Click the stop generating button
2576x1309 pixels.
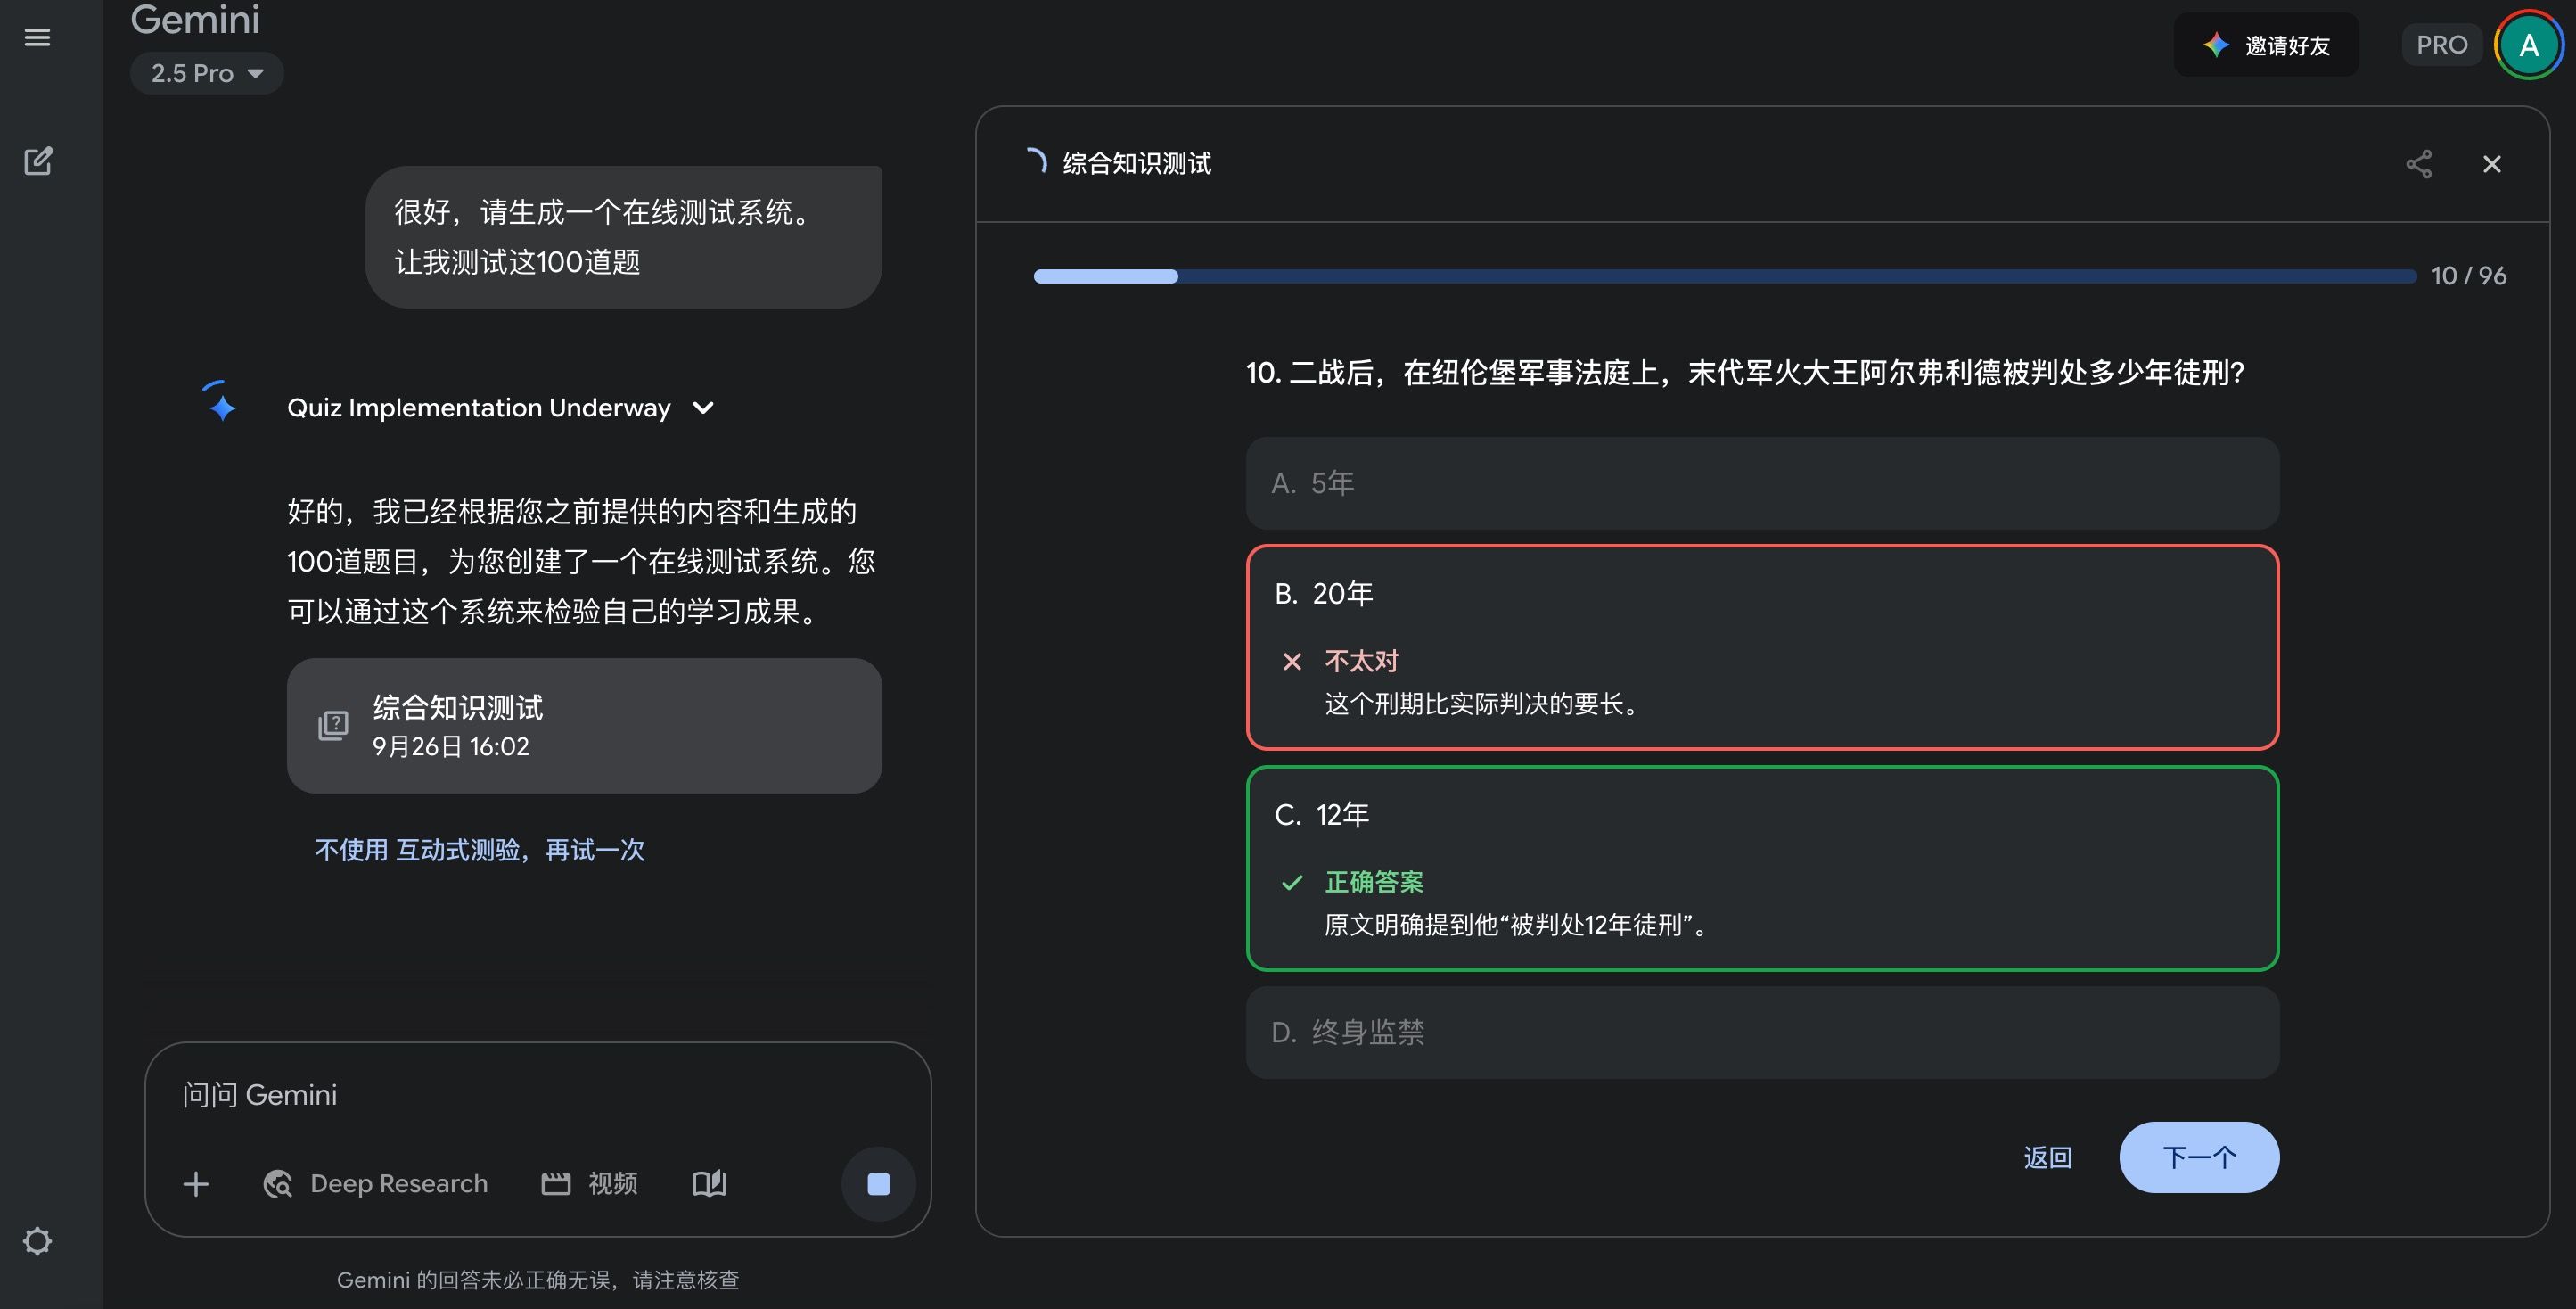878,1184
